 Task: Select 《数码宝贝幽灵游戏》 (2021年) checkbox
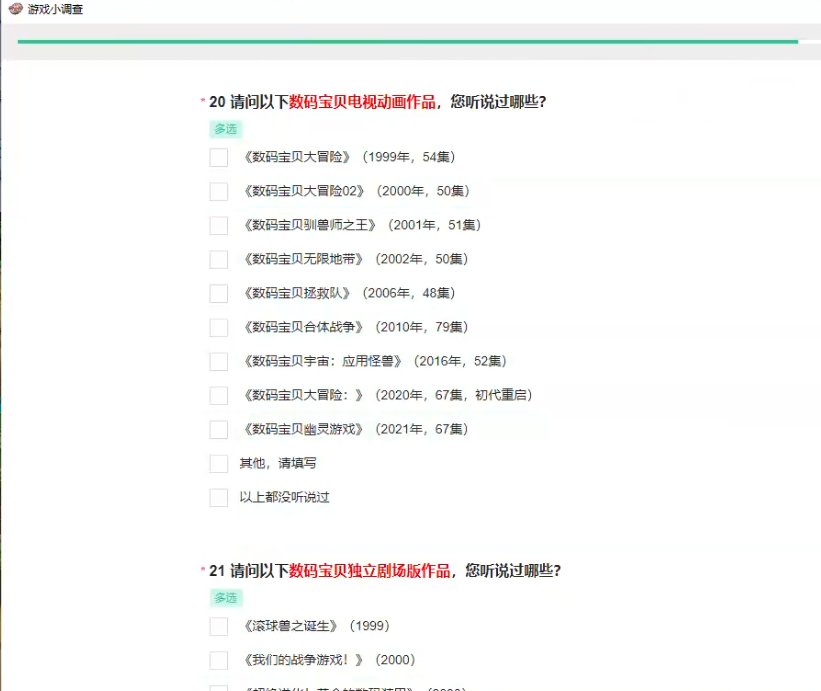[218, 429]
